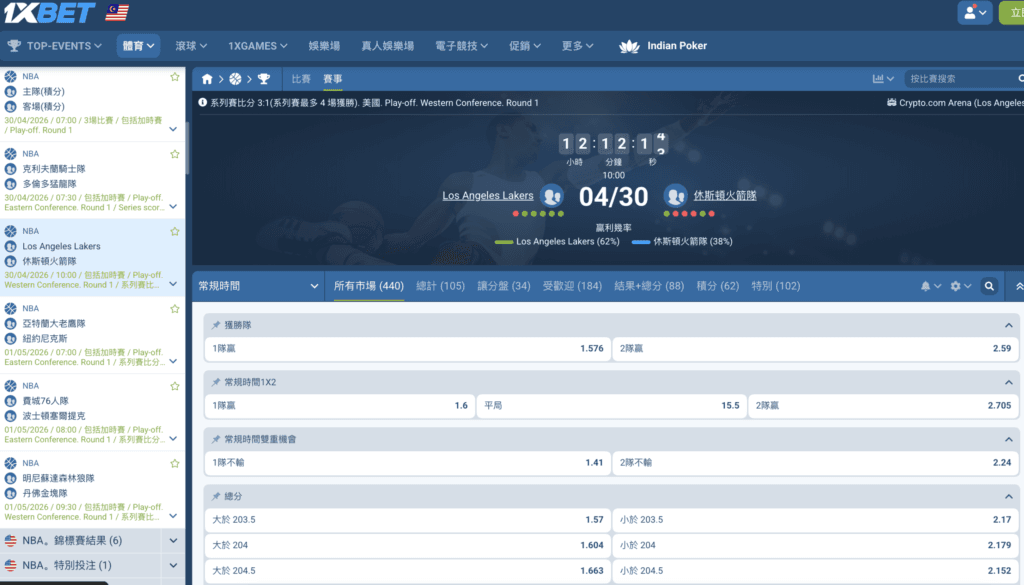Select the 積分 (62) tab
The width and height of the screenshot is (1024, 585).
(x=718, y=286)
